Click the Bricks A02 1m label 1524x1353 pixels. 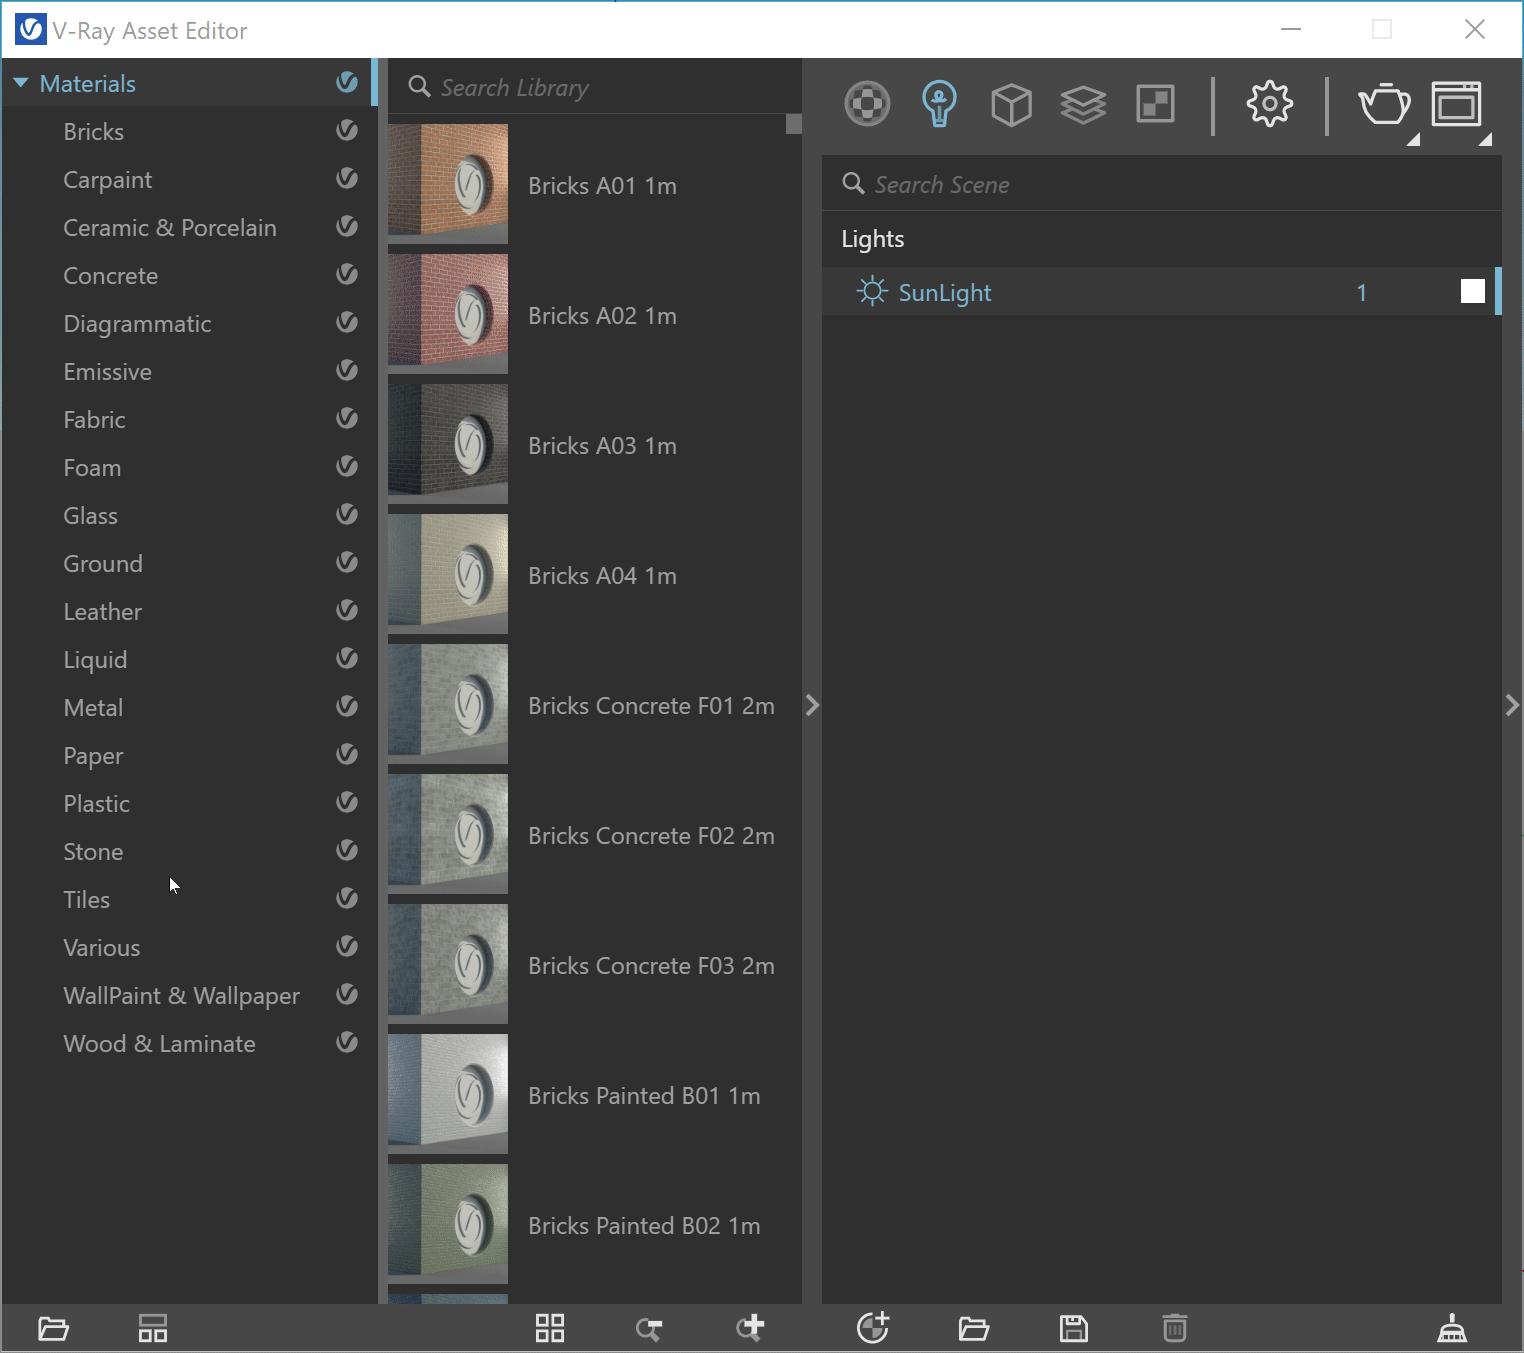(602, 316)
